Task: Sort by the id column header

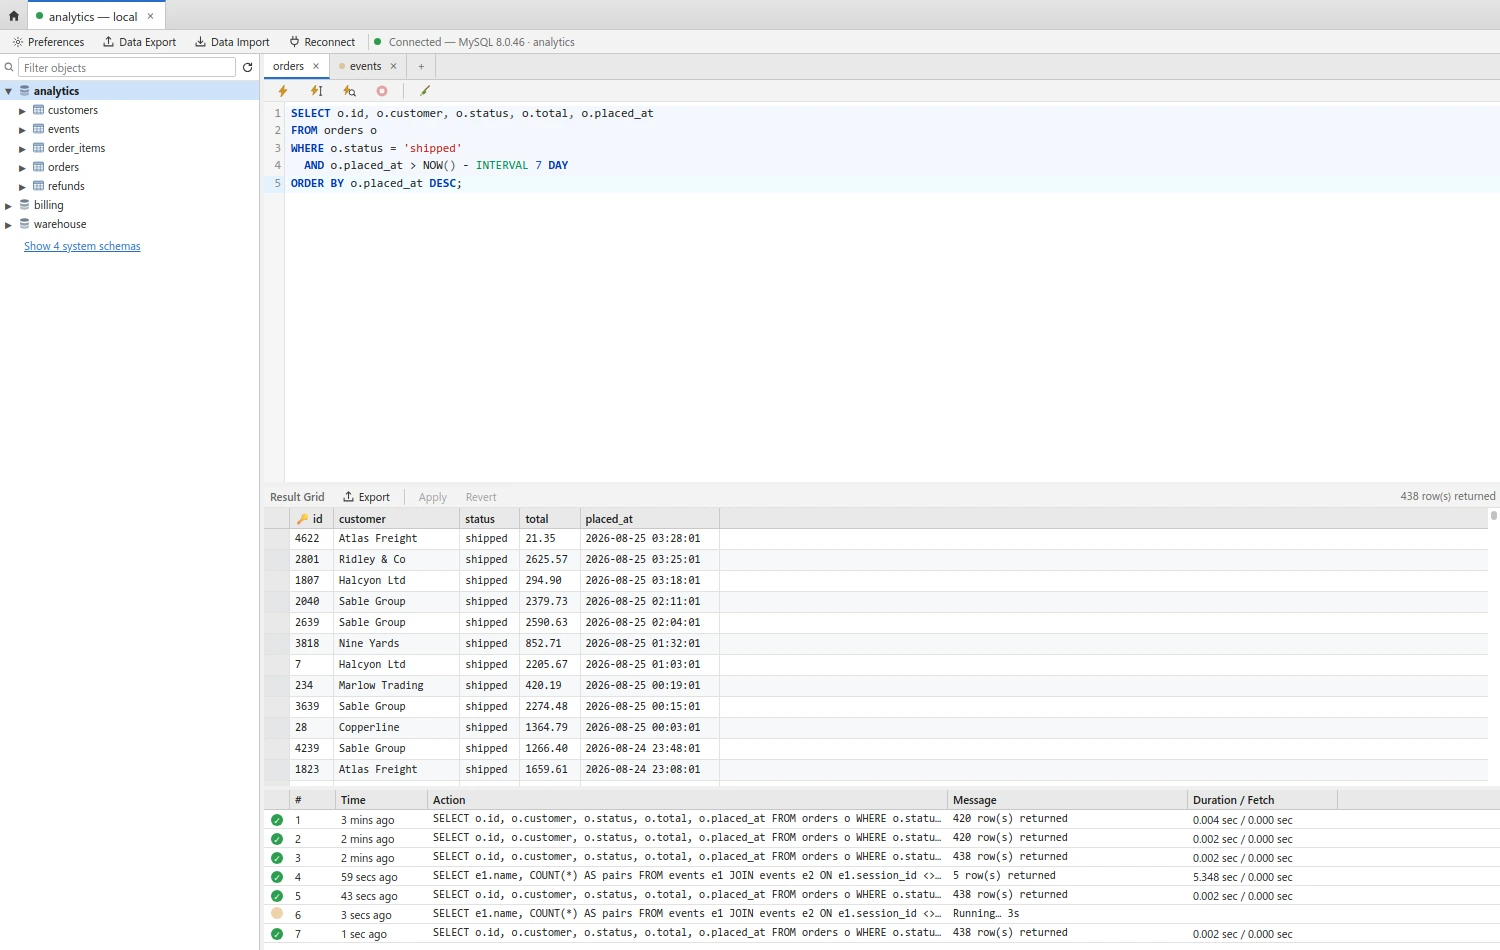Action: (310, 519)
